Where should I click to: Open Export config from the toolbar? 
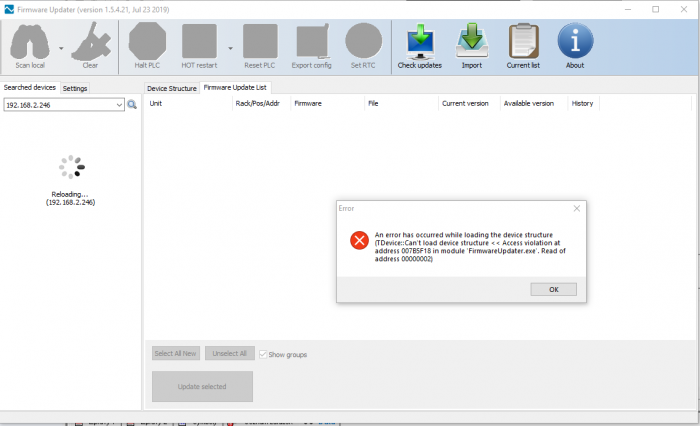click(x=311, y=42)
